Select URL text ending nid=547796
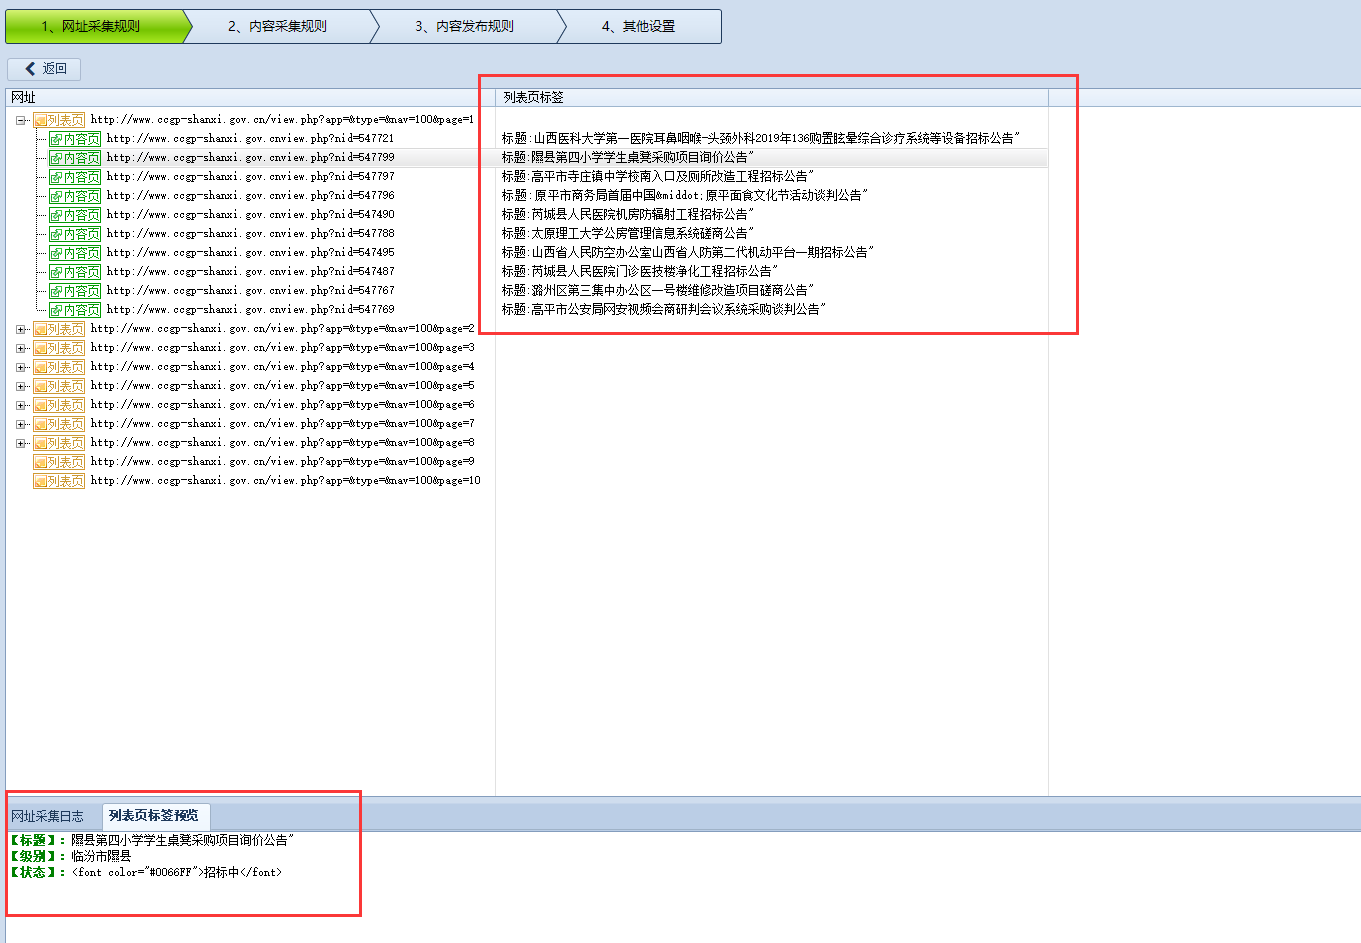The width and height of the screenshot is (1361, 943). point(250,196)
